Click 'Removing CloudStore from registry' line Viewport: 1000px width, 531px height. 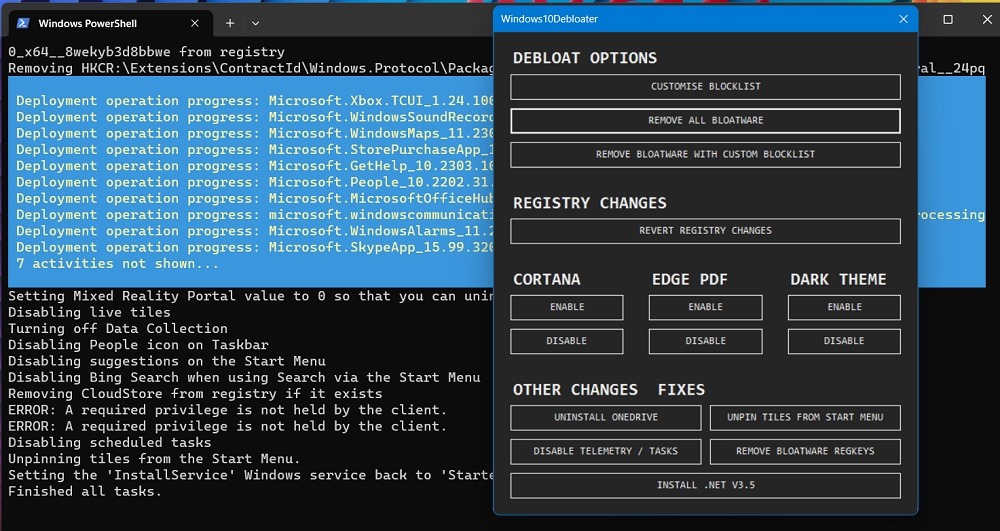pos(195,394)
